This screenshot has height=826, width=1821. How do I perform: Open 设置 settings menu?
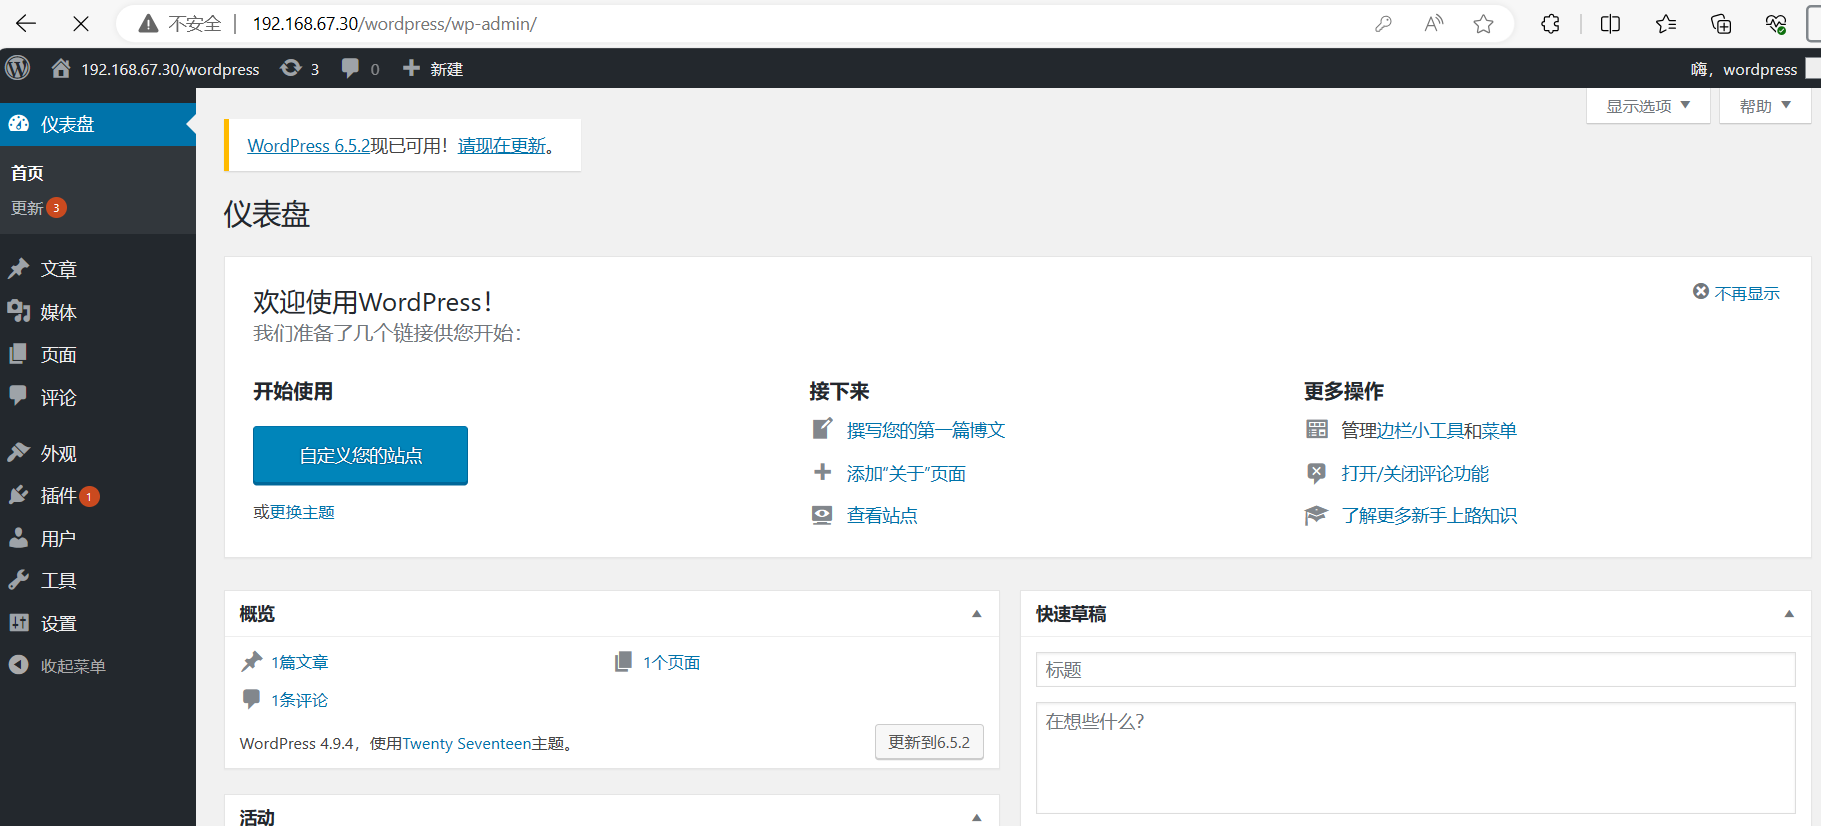coord(98,623)
